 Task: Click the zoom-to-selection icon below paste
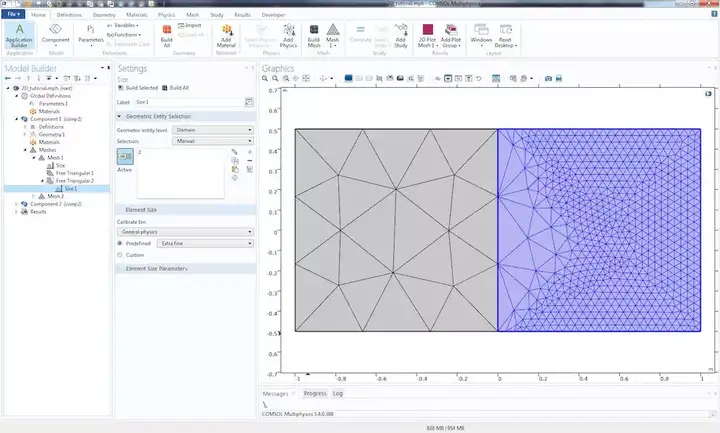tap(235, 178)
